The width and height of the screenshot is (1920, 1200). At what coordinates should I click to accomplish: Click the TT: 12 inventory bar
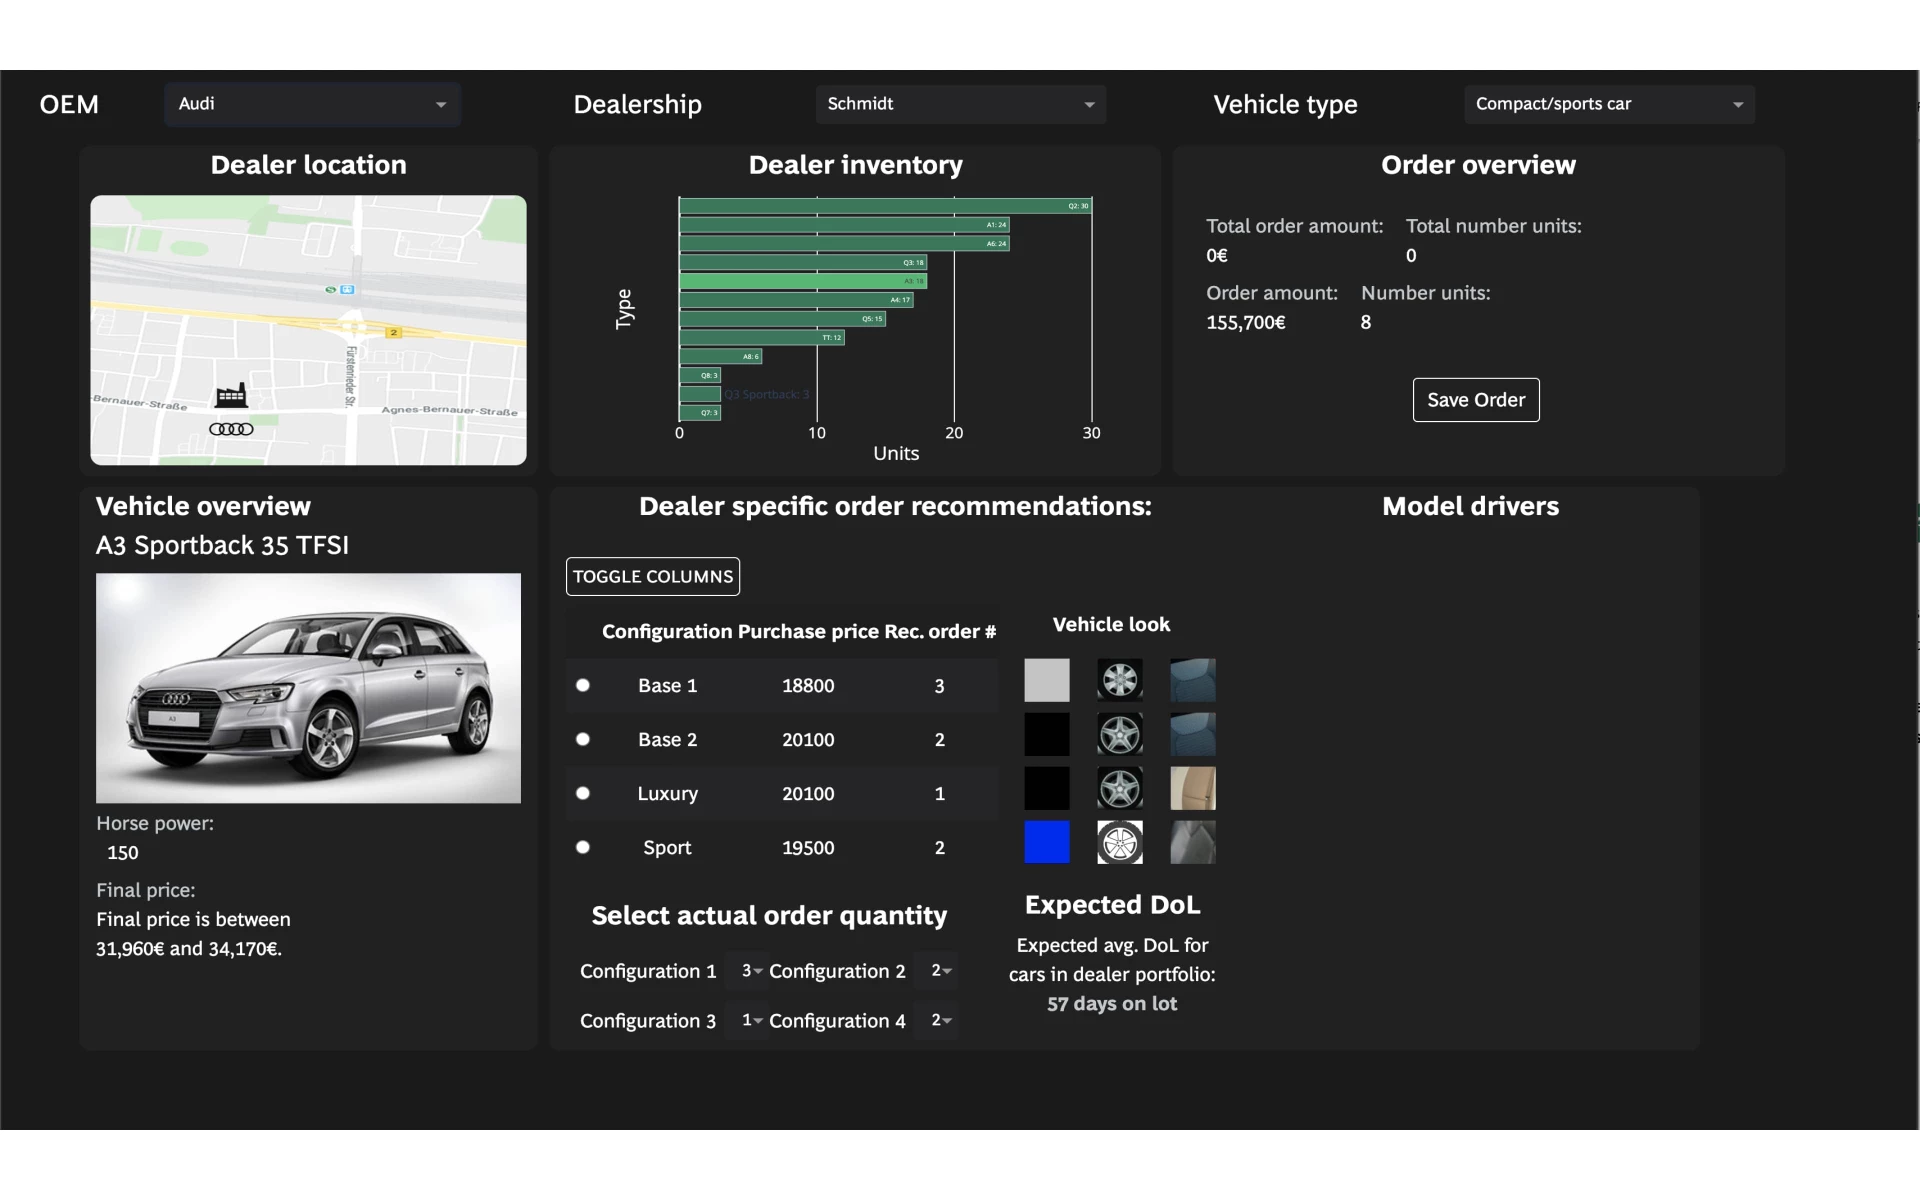[762, 338]
